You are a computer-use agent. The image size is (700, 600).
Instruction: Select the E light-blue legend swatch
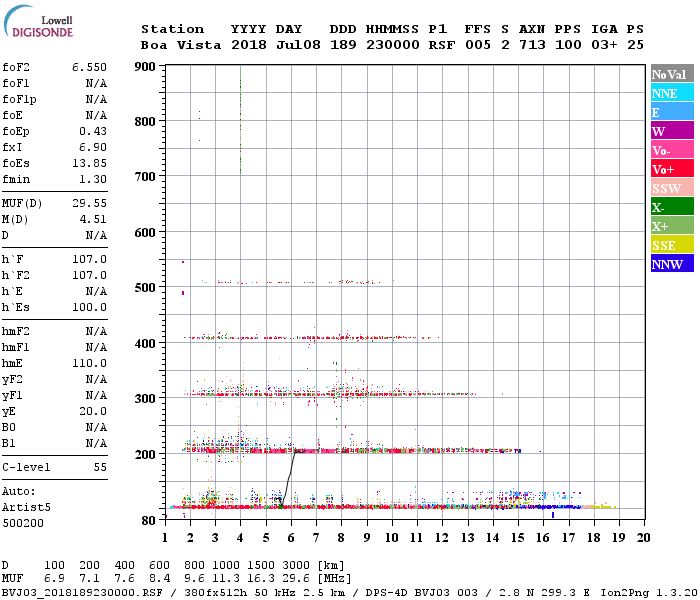tap(672, 112)
